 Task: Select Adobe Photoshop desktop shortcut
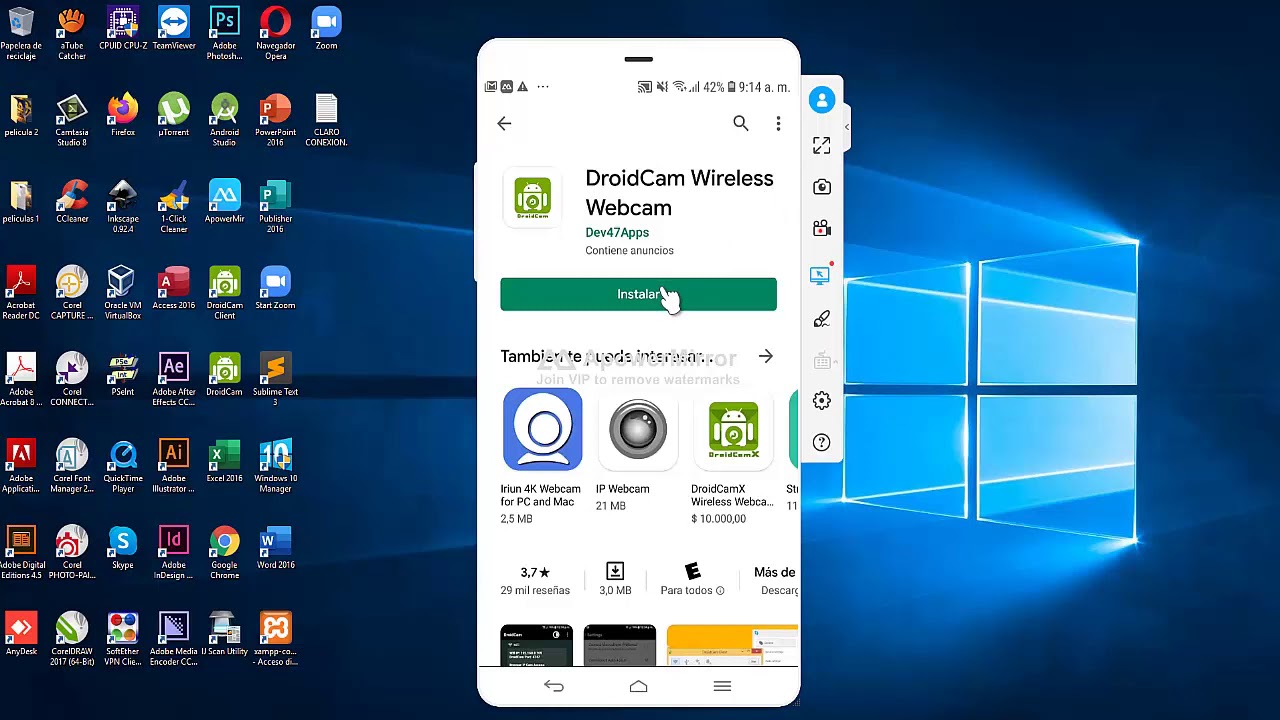click(x=225, y=34)
